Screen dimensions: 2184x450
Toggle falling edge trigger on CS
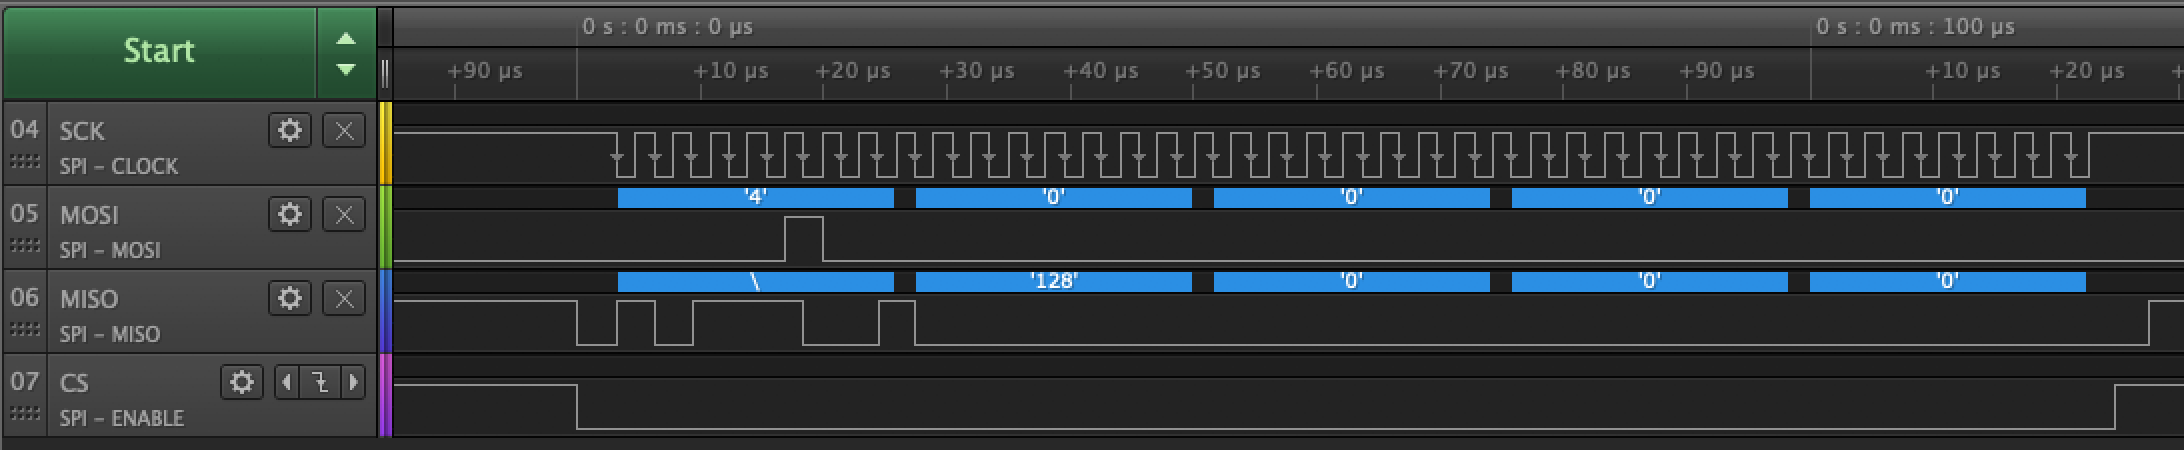(320, 382)
